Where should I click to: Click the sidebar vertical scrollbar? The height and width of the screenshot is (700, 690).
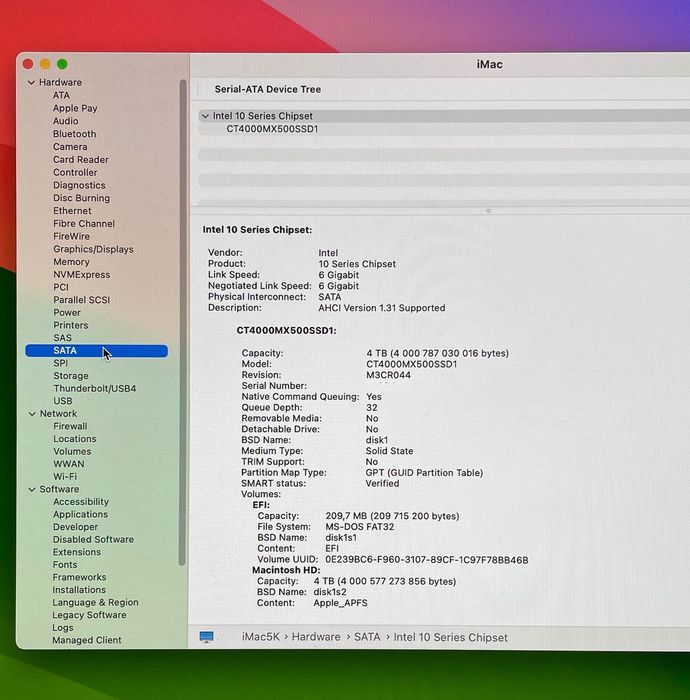click(182, 323)
